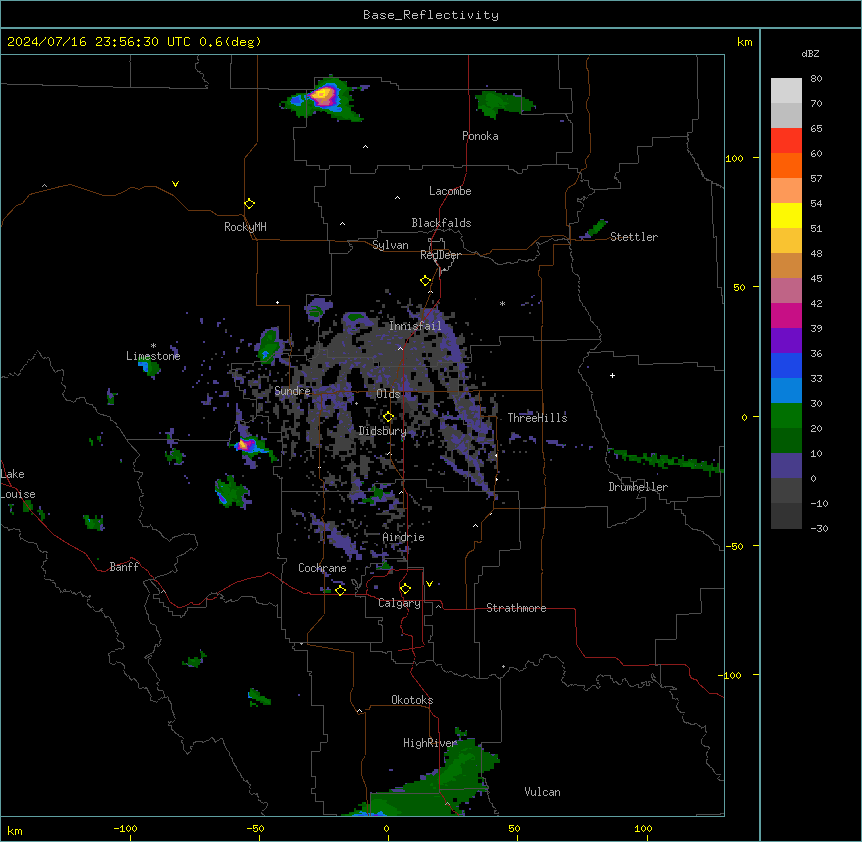Pick the light gray 80-70 dBZ legend swatch
862x842 pixels.
point(786,91)
